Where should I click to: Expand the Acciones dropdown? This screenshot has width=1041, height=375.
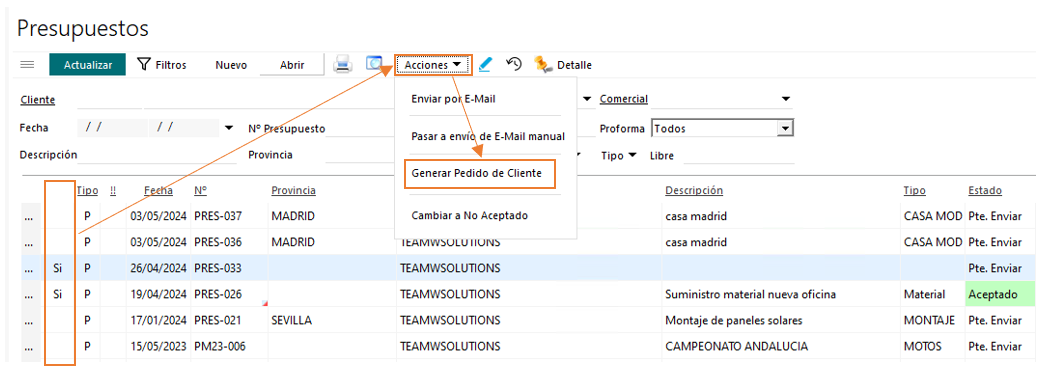(x=433, y=65)
